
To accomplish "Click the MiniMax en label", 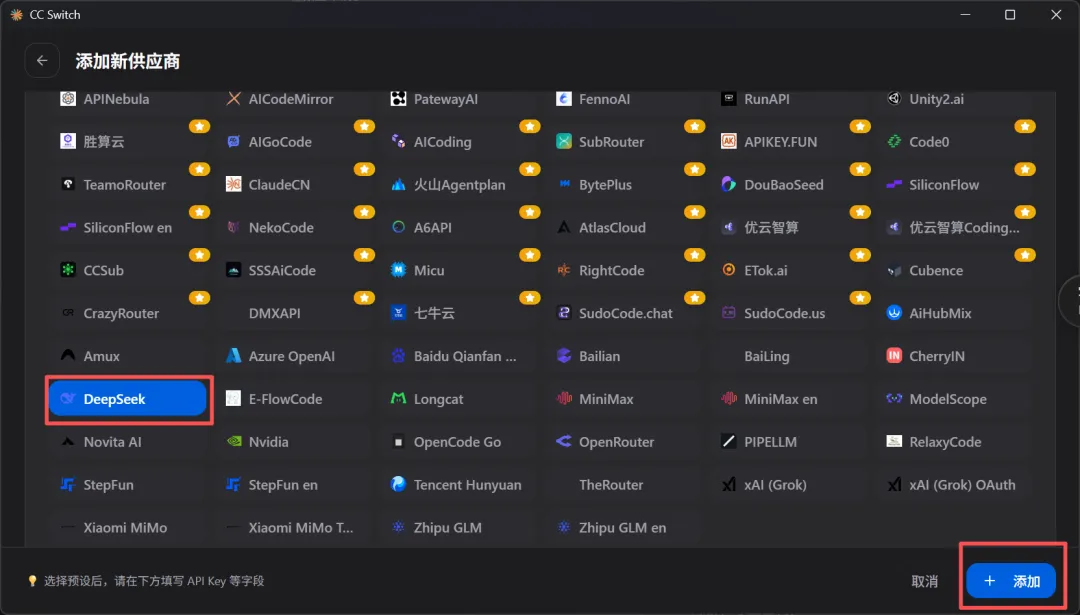I will (x=780, y=399).
